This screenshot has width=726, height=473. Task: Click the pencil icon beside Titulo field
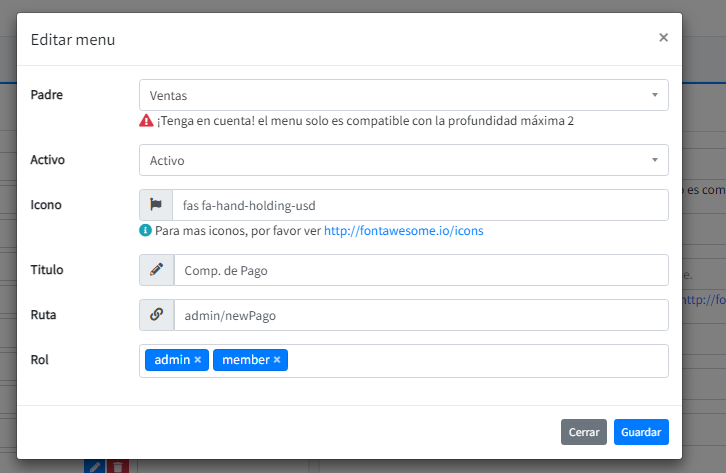(x=156, y=270)
